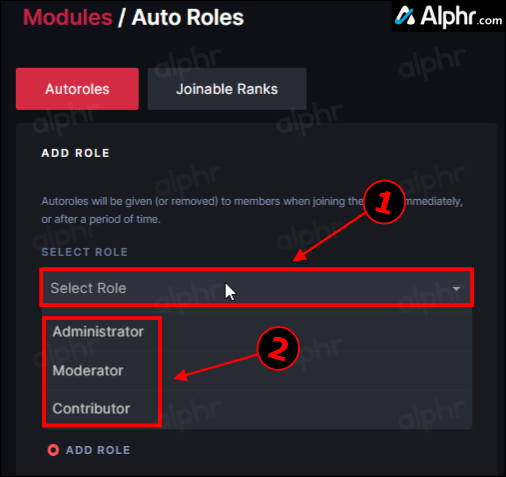
Task: Click the 'Select Role' placeholder text
Action: point(88,288)
